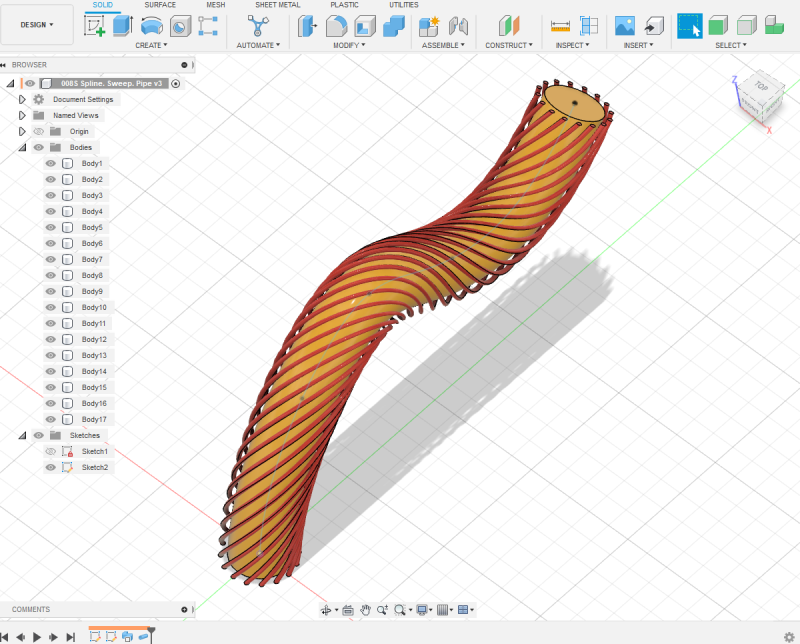Select the Revolve tool icon

(x=151, y=26)
